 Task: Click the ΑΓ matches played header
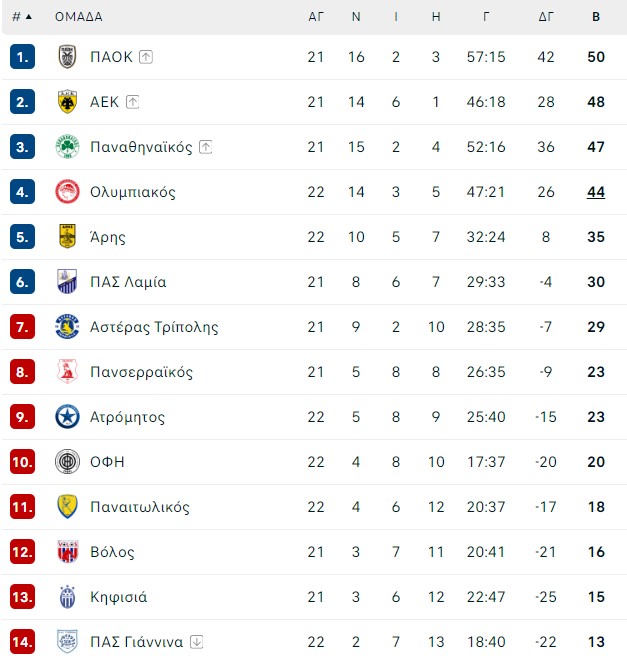click(316, 17)
